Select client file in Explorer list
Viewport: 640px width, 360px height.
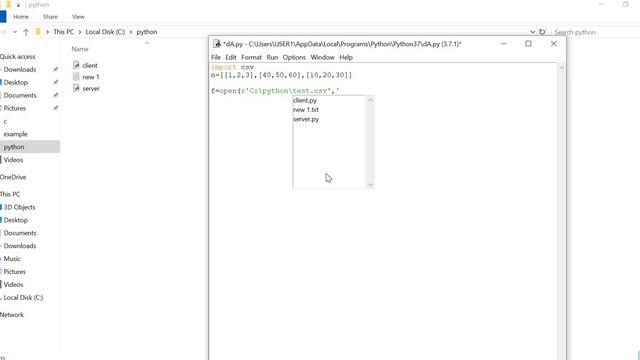[90, 65]
